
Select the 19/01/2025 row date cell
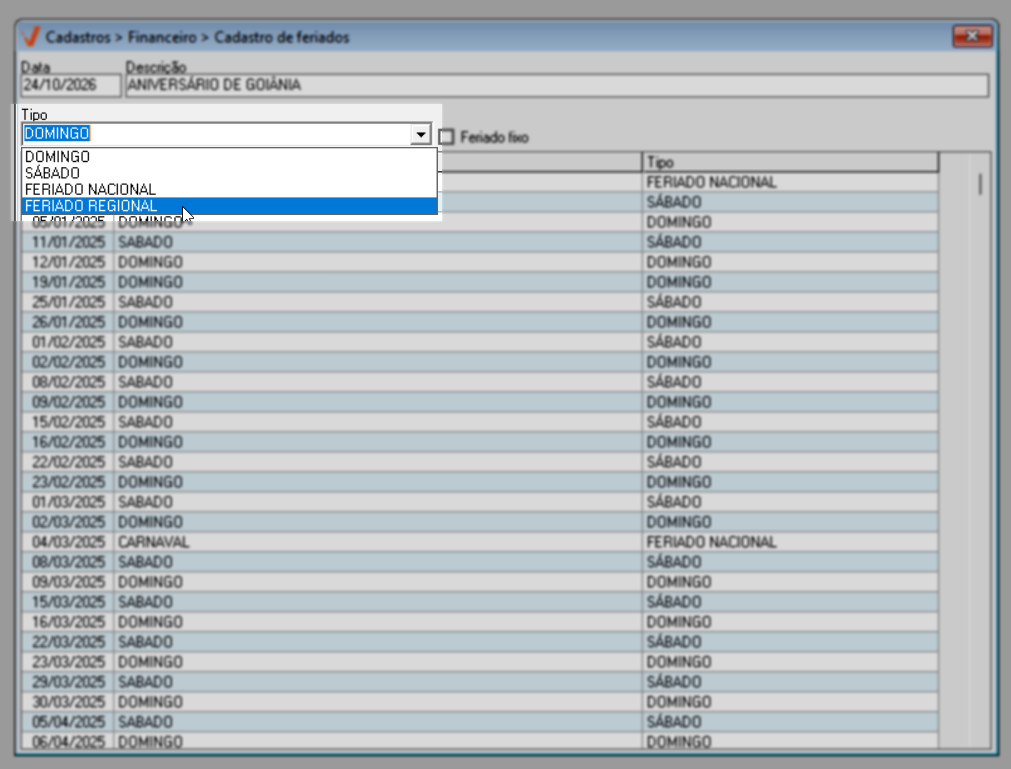click(x=68, y=282)
